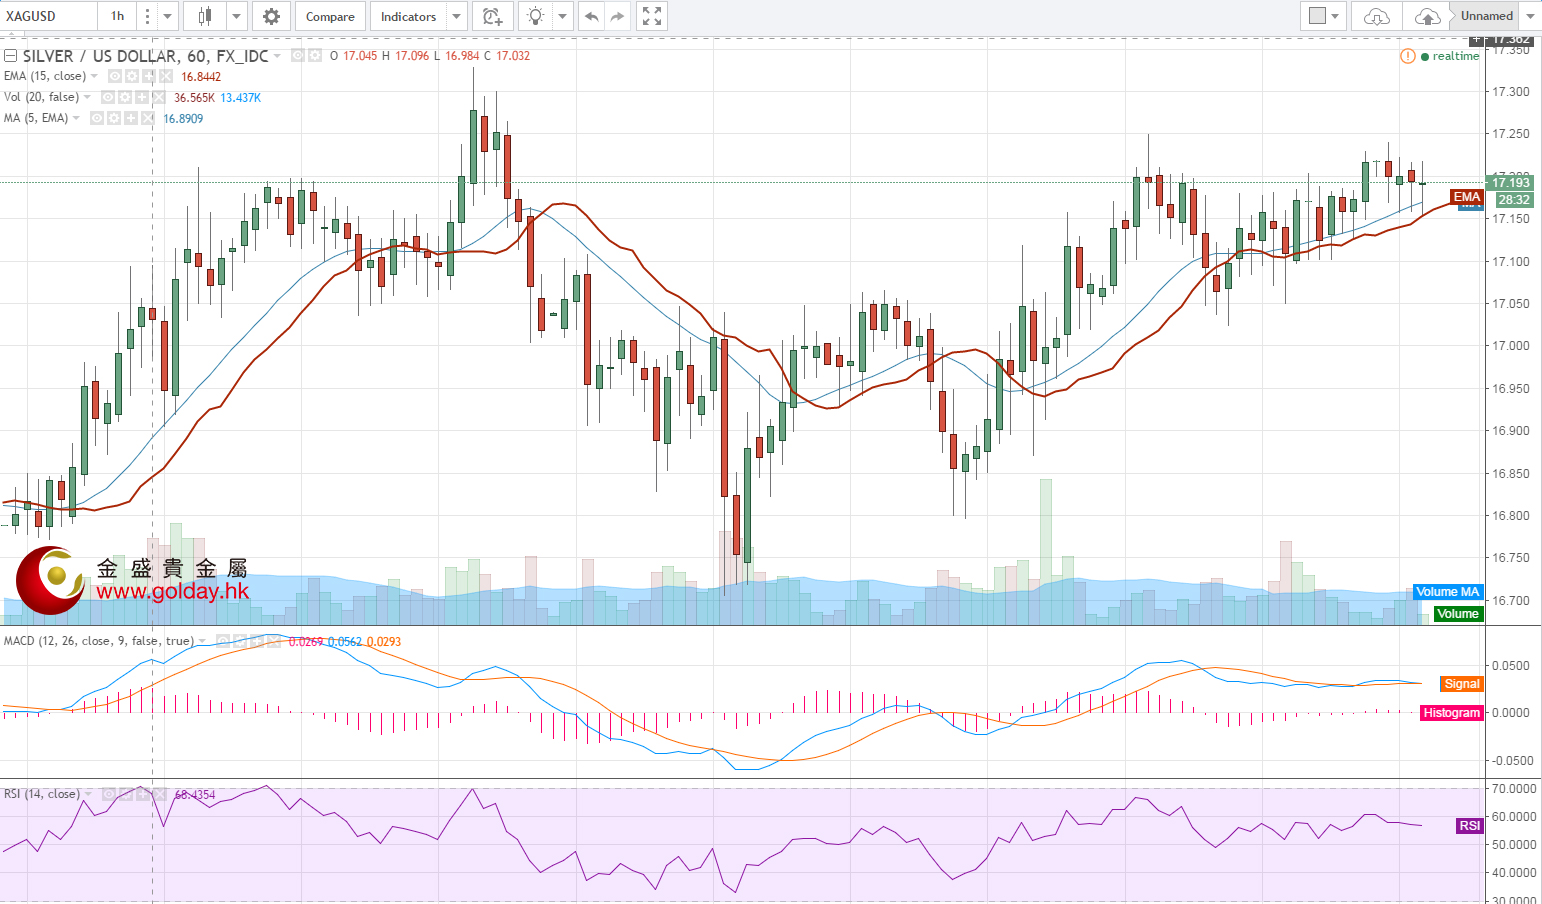Select candlestick bar style button

pyautogui.click(x=205, y=16)
